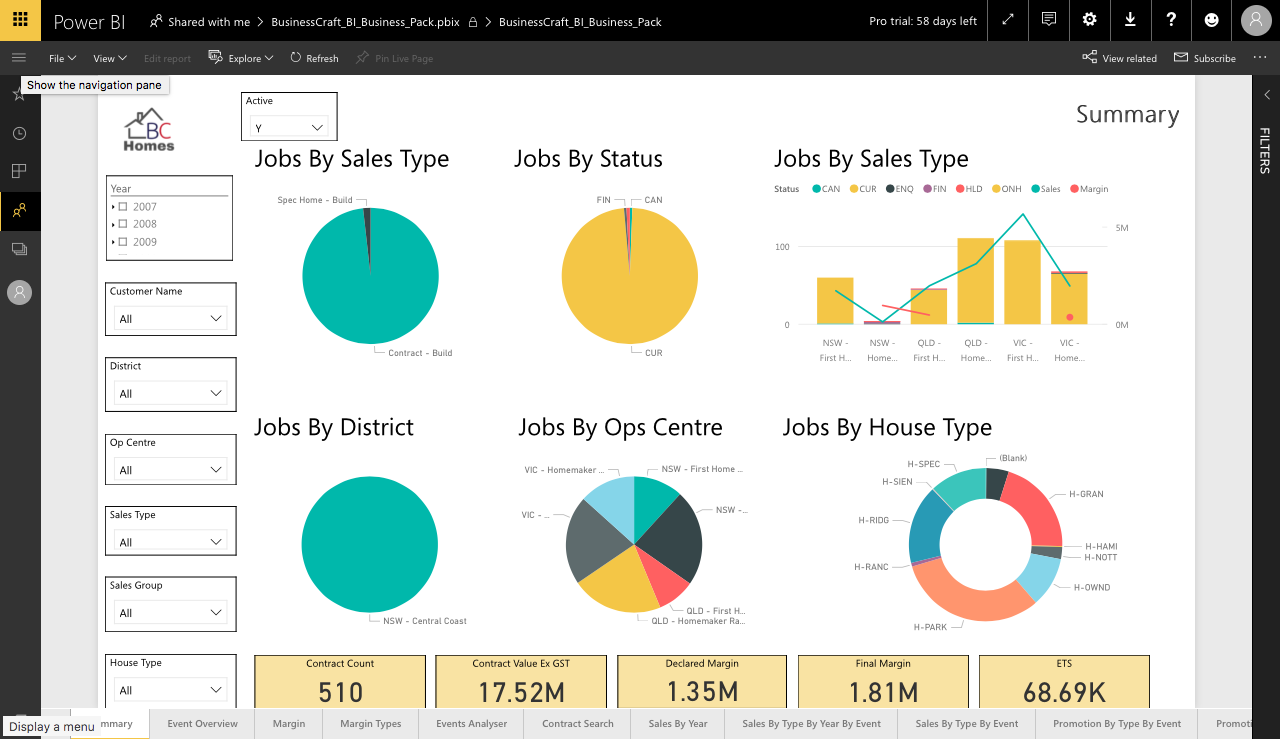The image size is (1280, 739).
Task: Open Sales By Type By Year By Event tab
Action: [811, 723]
